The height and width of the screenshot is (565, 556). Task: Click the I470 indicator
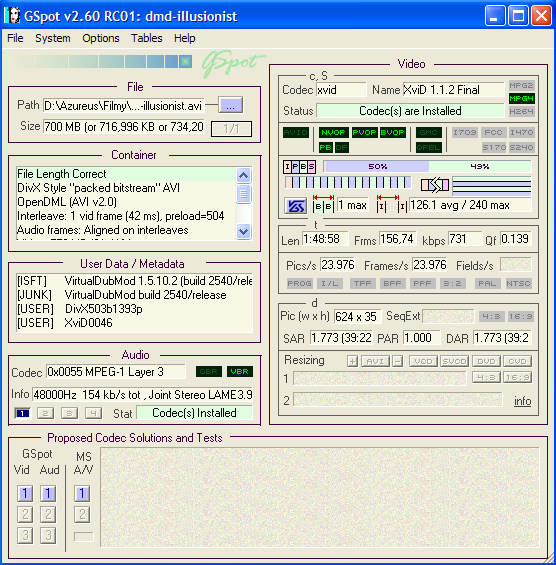coord(521,133)
